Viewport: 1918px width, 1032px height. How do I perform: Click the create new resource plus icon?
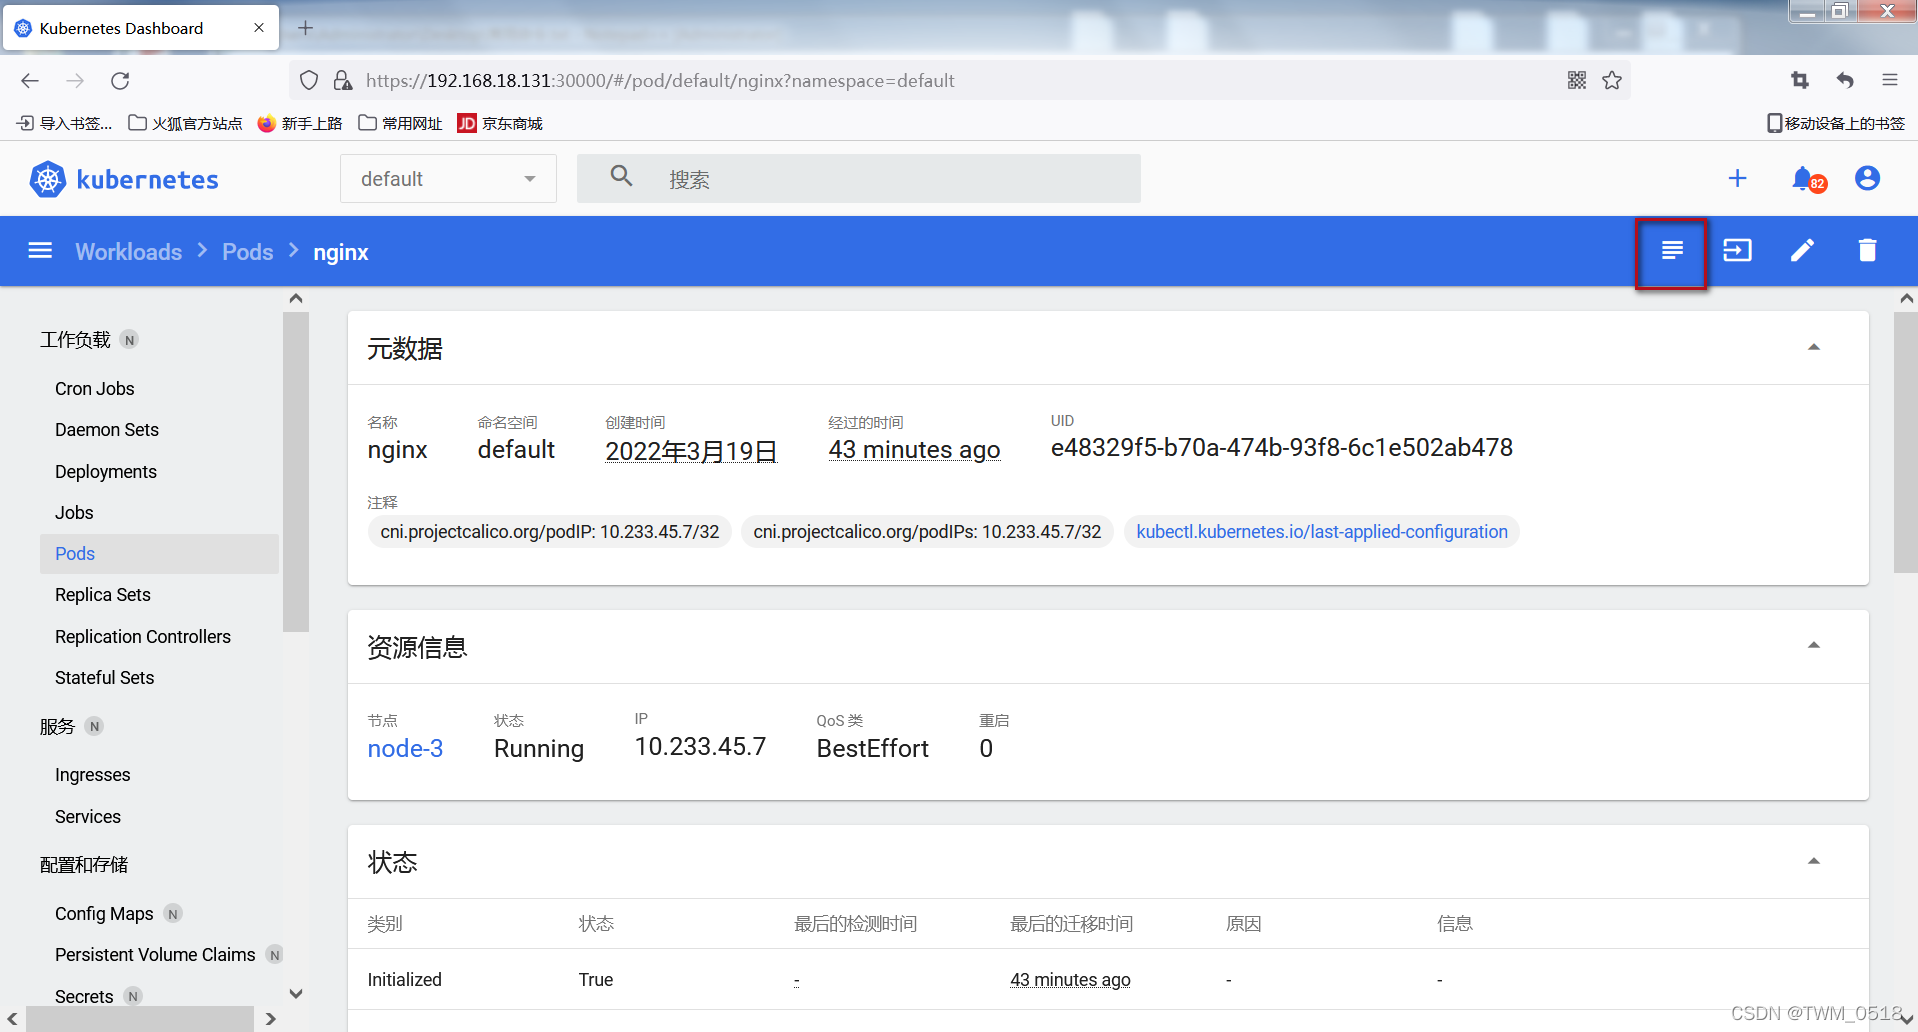point(1737,179)
